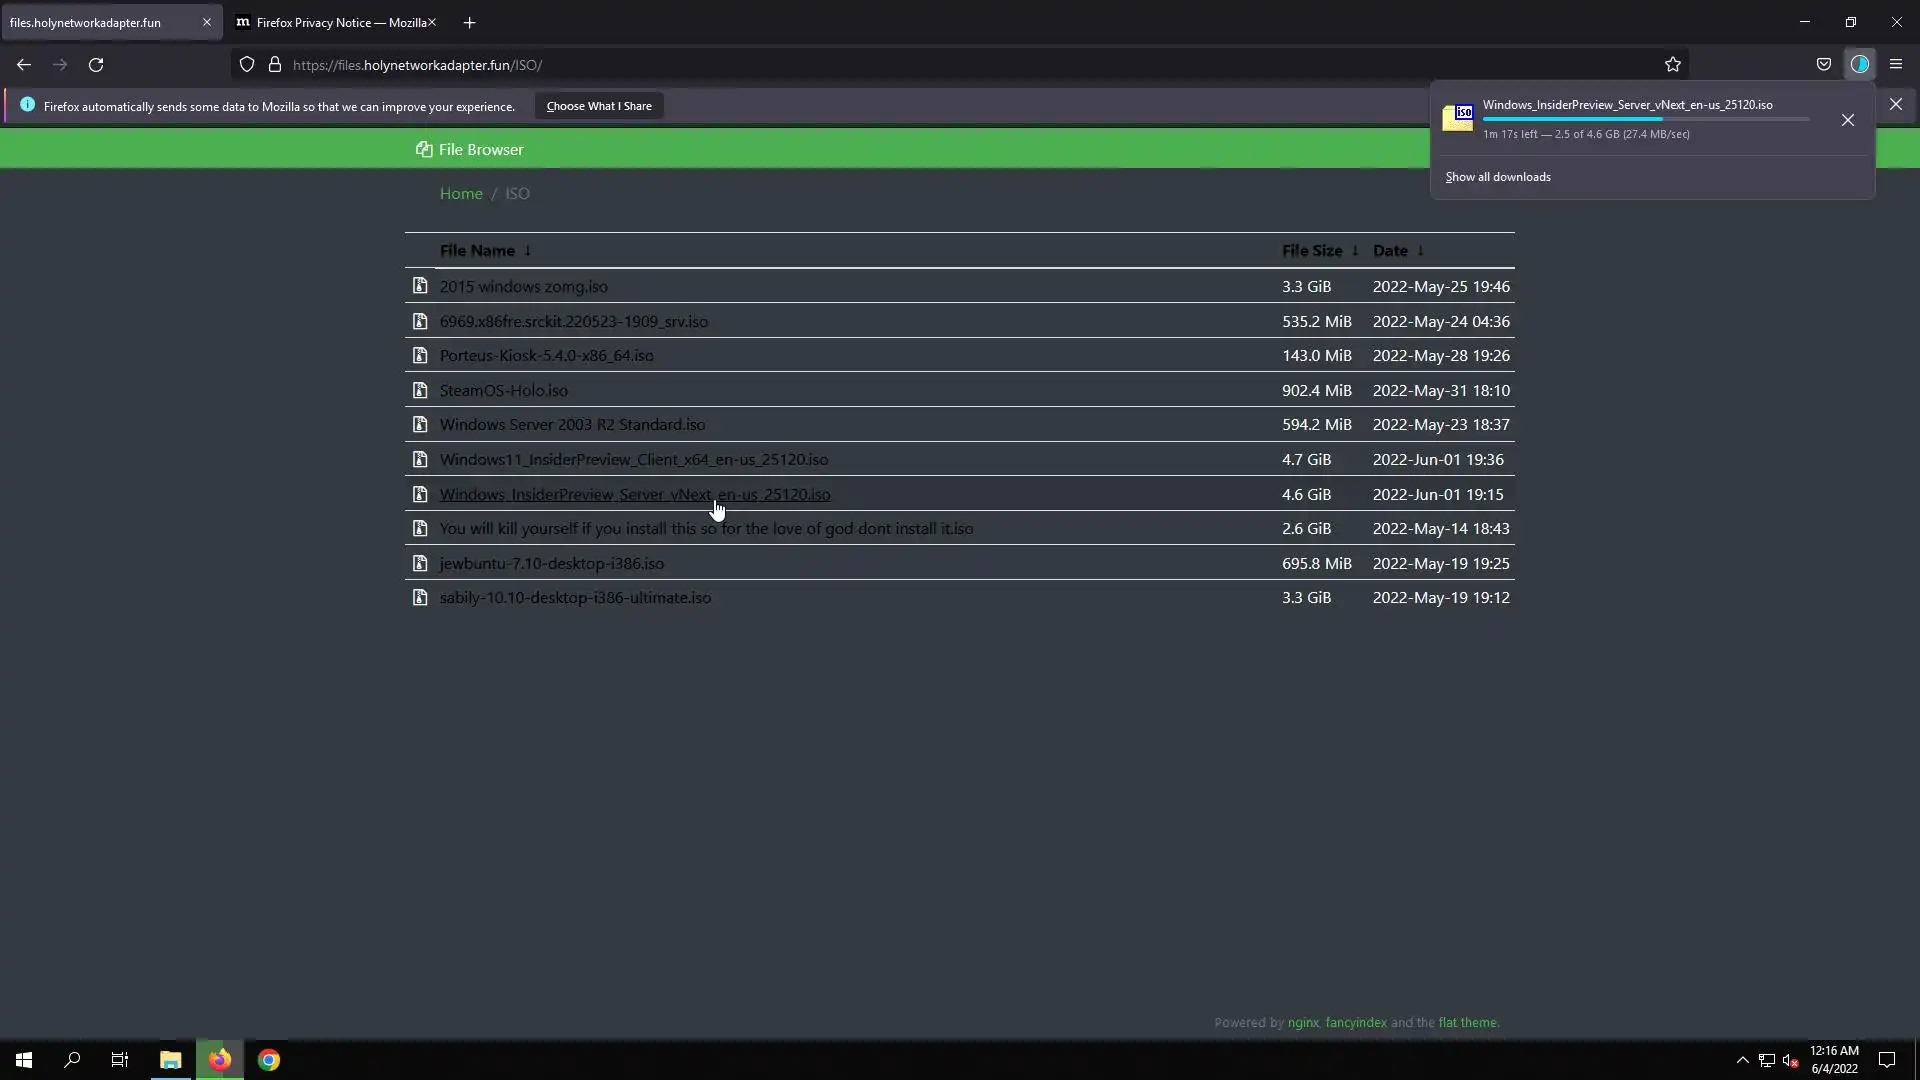The image size is (1920, 1080).
Task: Download SteamOS-Holo.iso file
Action: pos(503,391)
